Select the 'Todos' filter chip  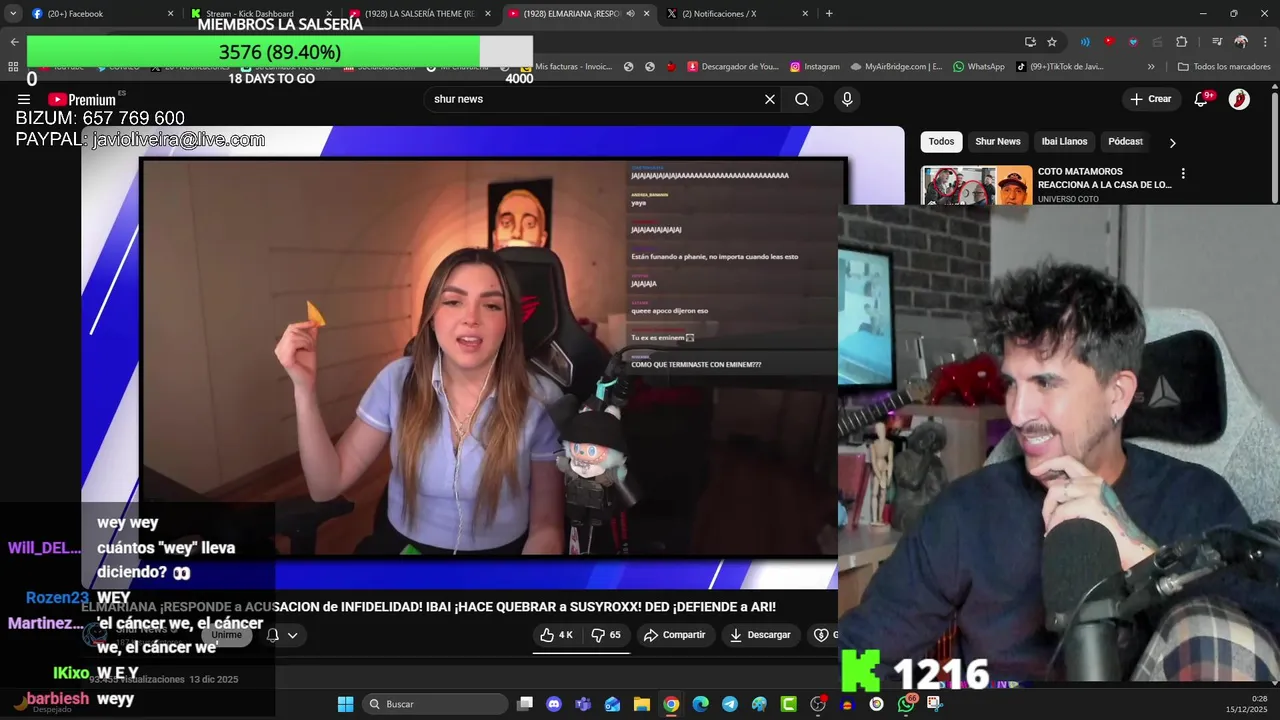[x=941, y=142]
